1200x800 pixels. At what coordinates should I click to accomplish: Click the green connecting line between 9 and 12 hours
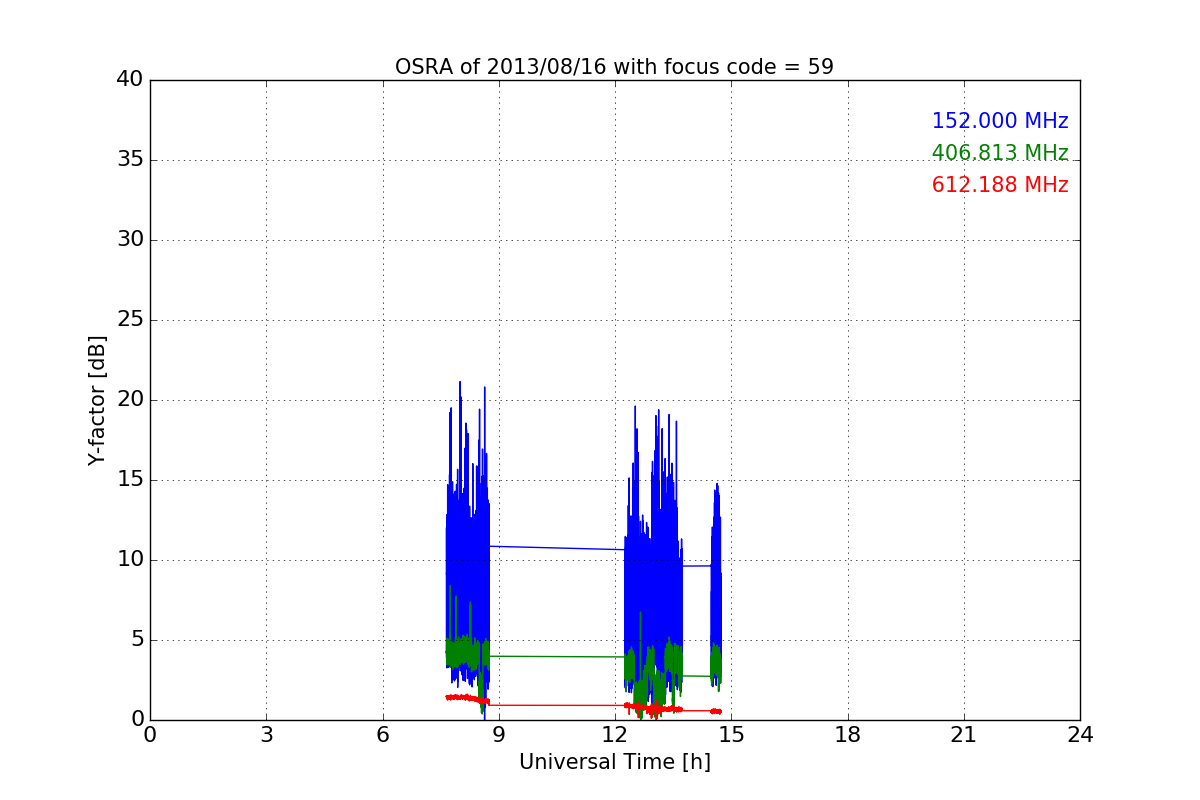tap(557, 657)
